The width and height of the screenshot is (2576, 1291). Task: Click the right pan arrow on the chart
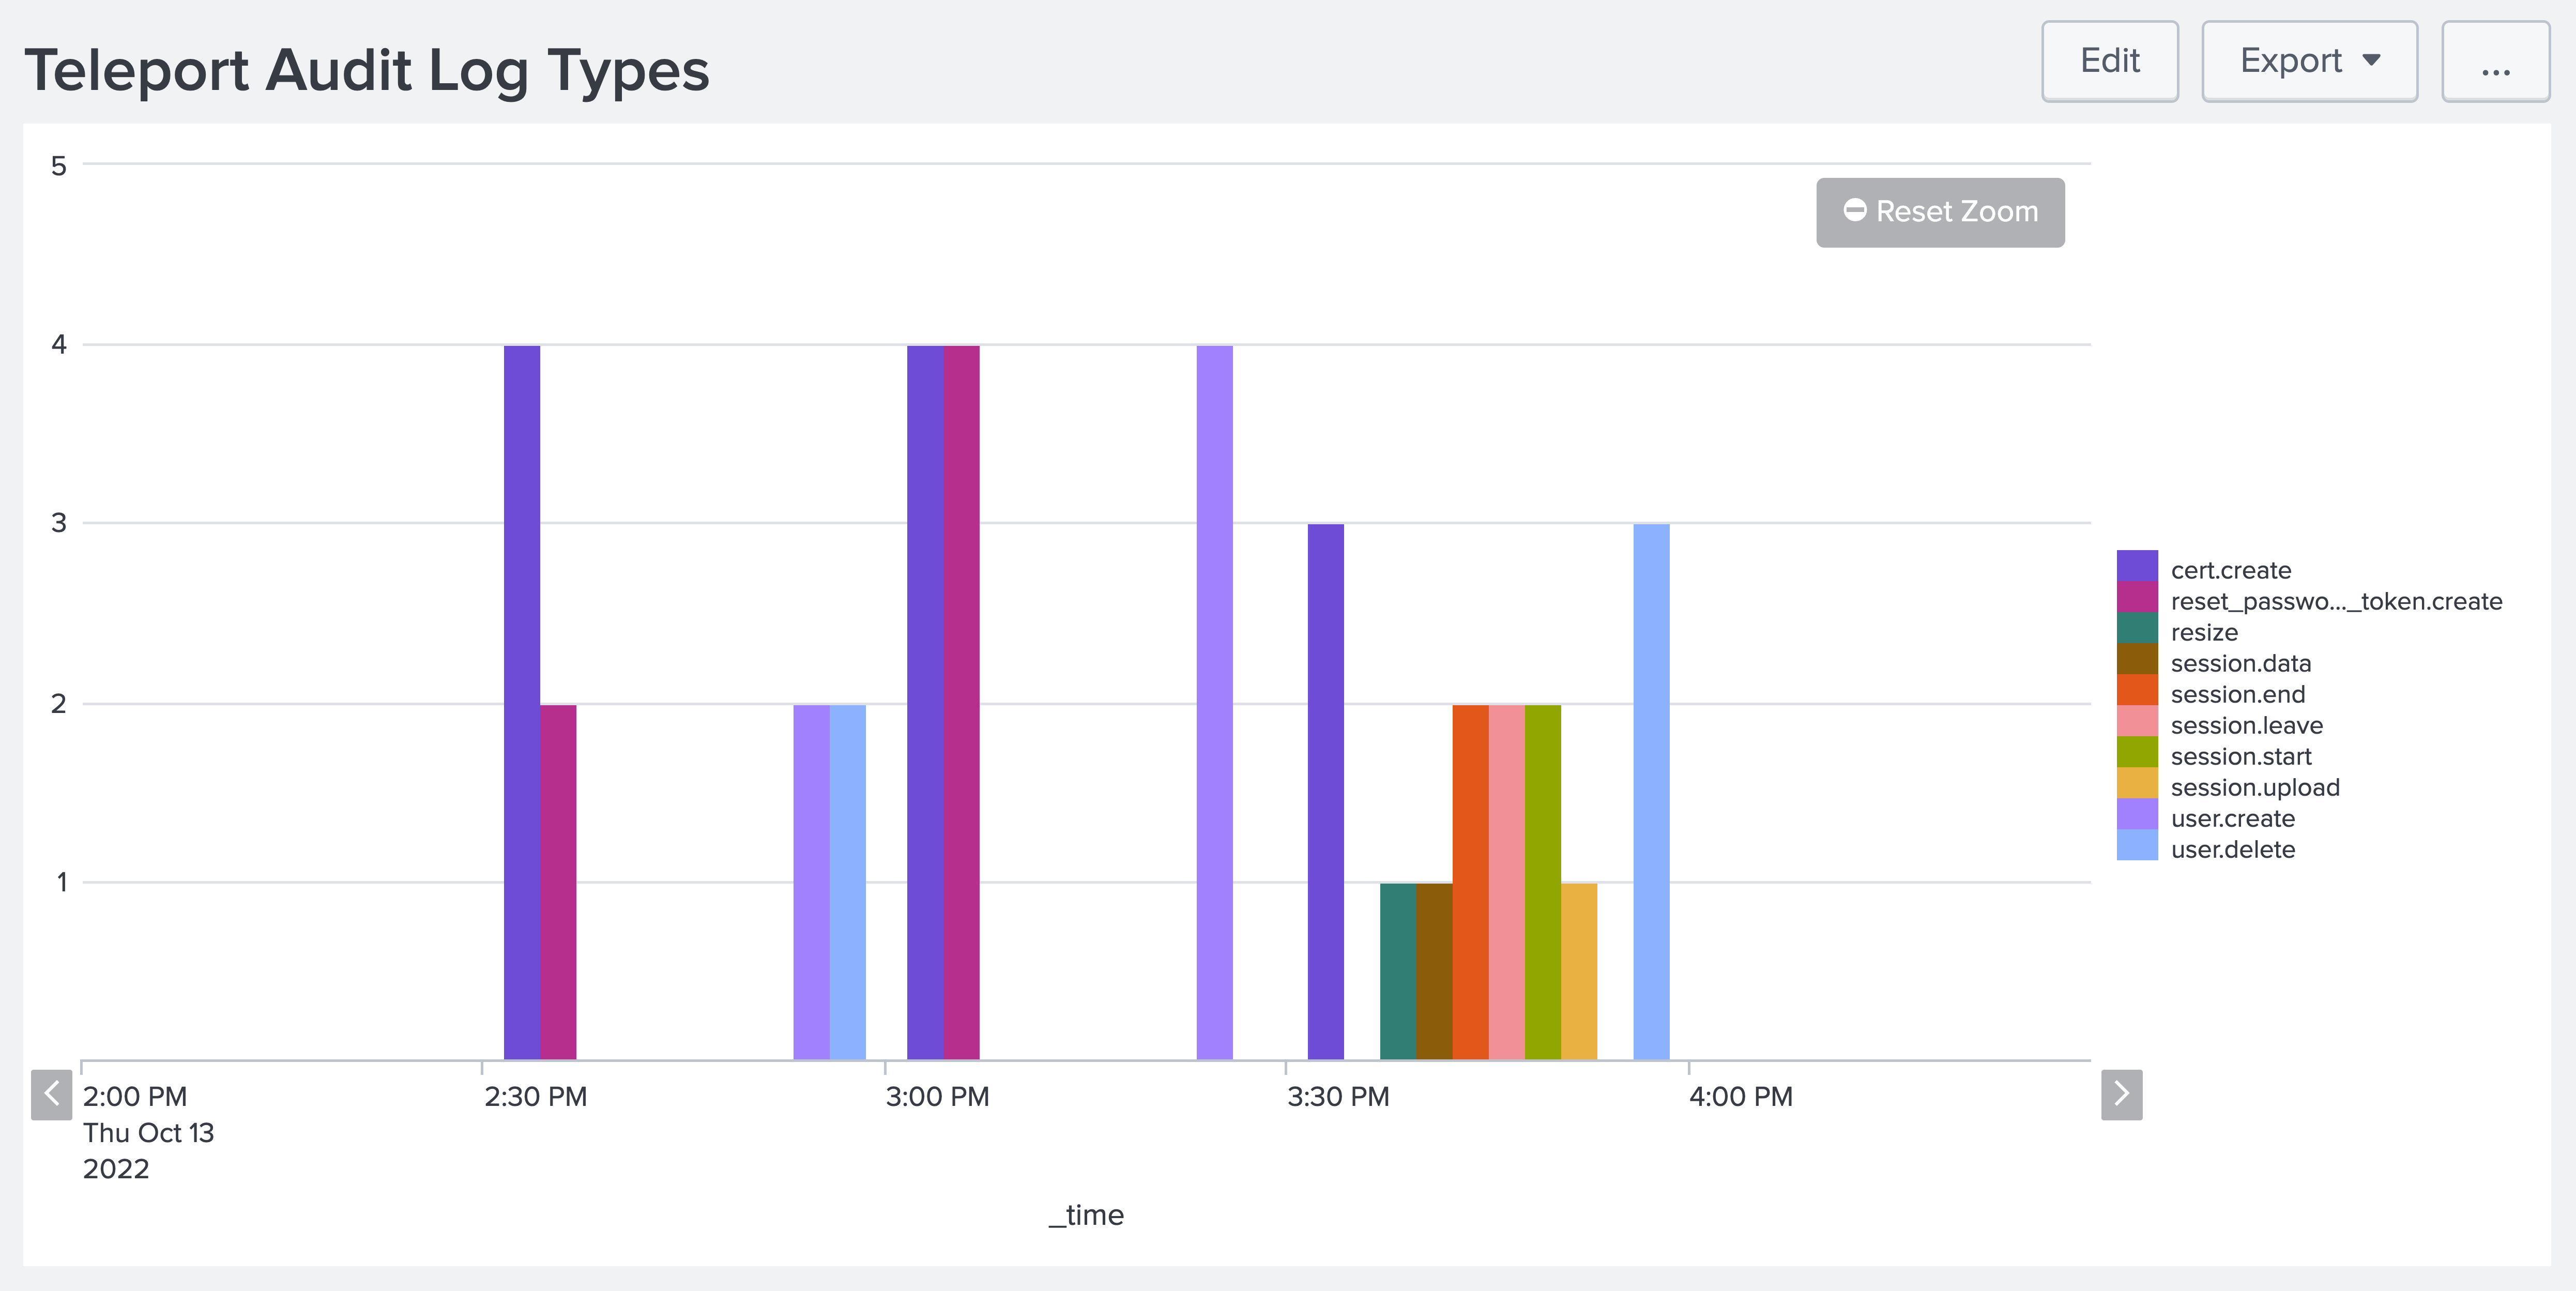pos(2121,1094)
